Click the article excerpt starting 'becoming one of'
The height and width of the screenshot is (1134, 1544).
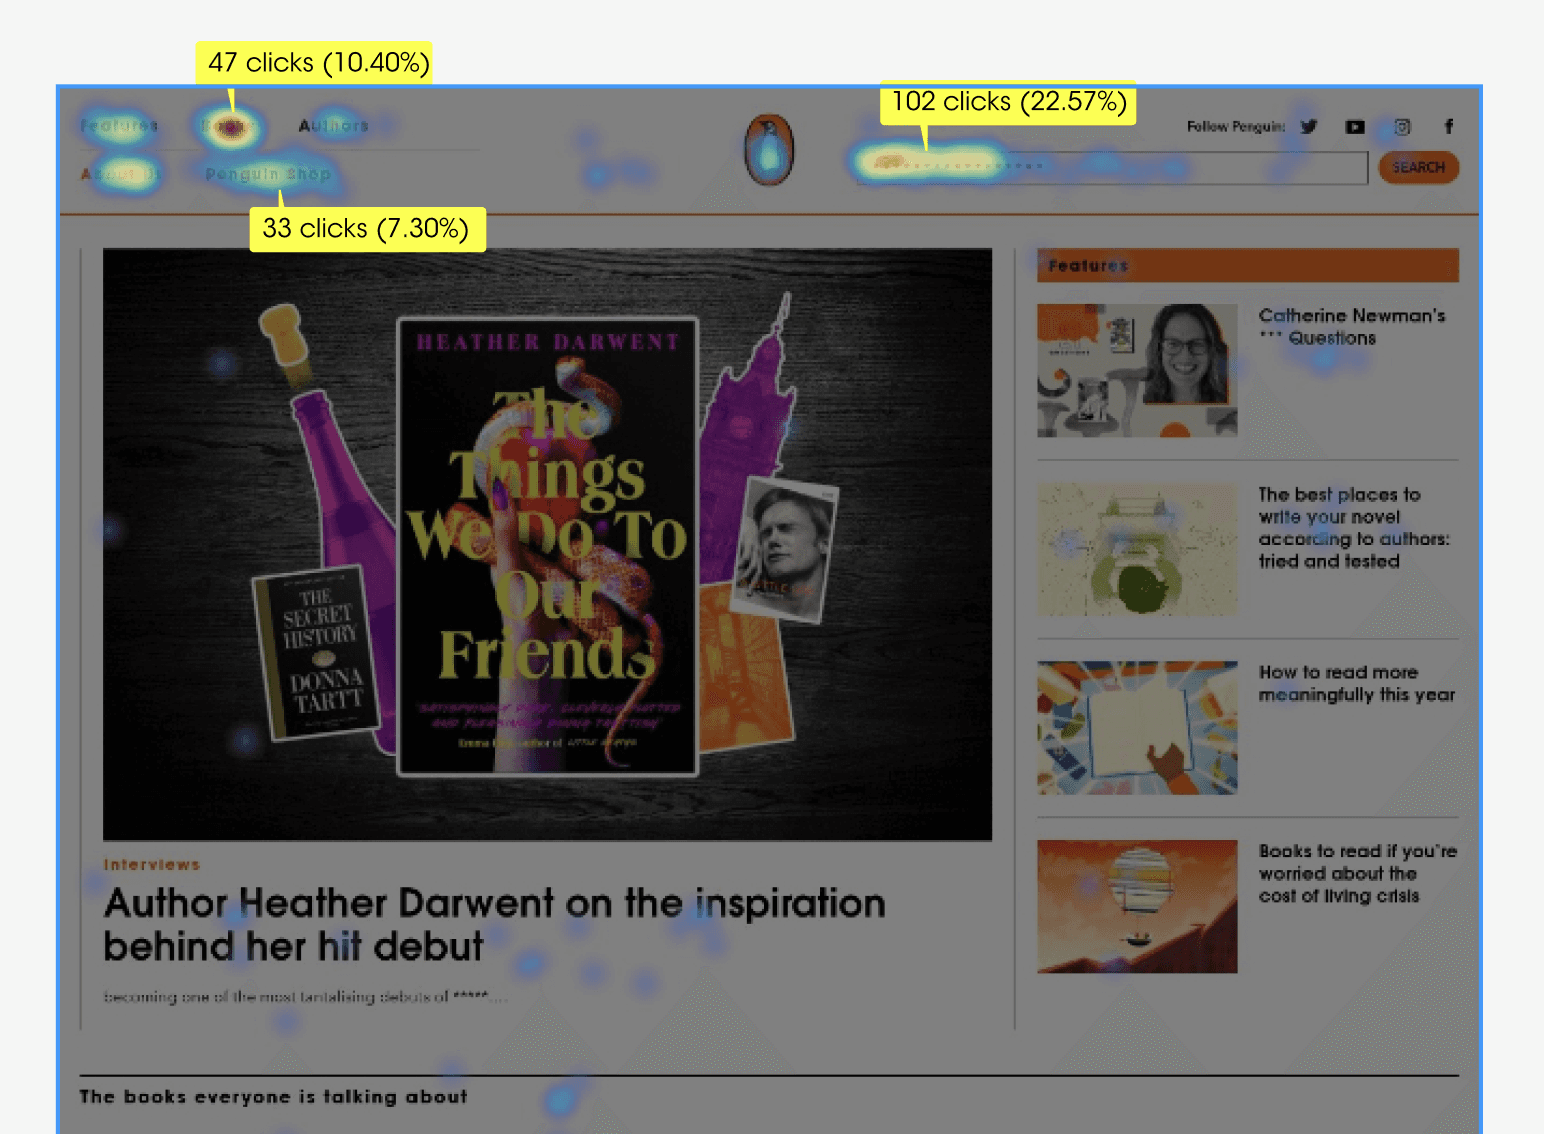[305, 997]
